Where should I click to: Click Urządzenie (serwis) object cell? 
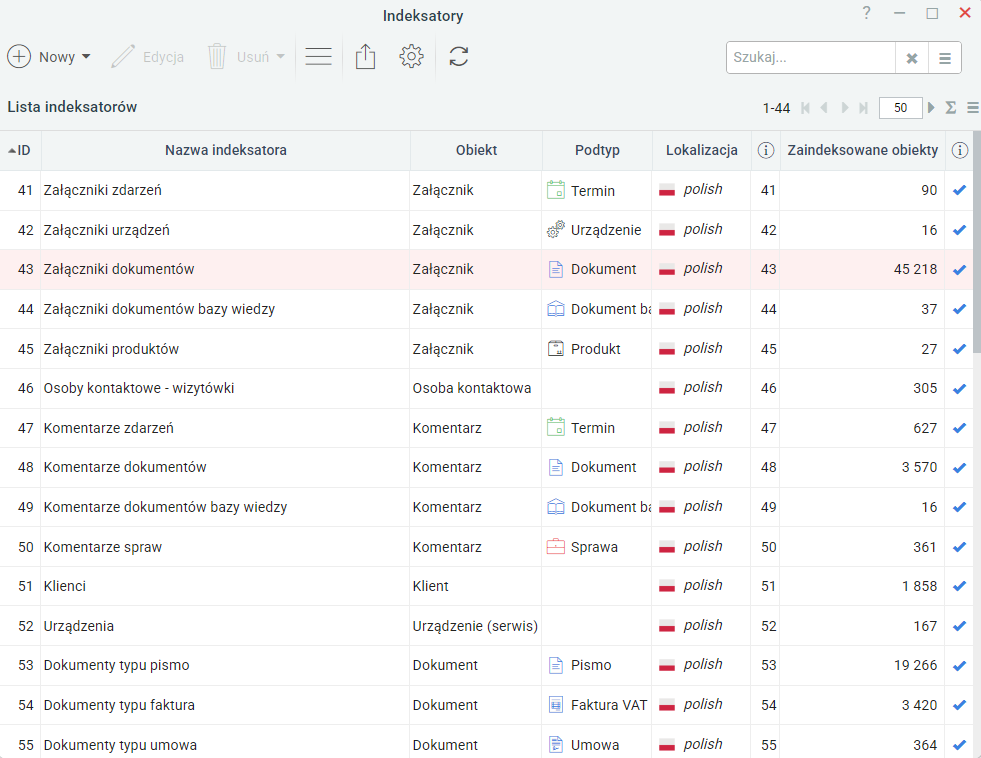[x=475, y=626]
